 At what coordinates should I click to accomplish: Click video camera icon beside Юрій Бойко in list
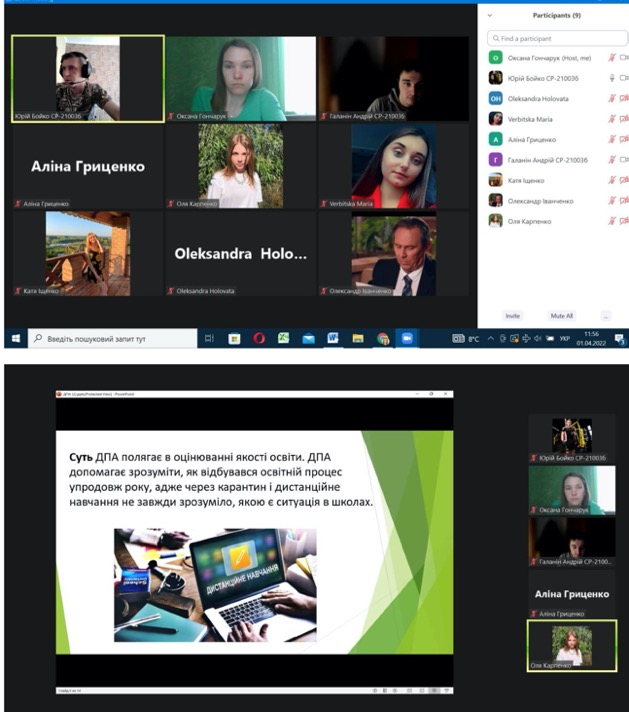point(624,78)
